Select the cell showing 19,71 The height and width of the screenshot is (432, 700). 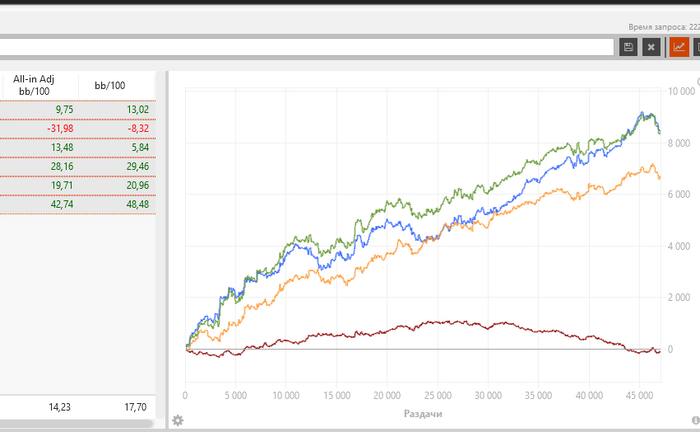[x=62, y=185]
